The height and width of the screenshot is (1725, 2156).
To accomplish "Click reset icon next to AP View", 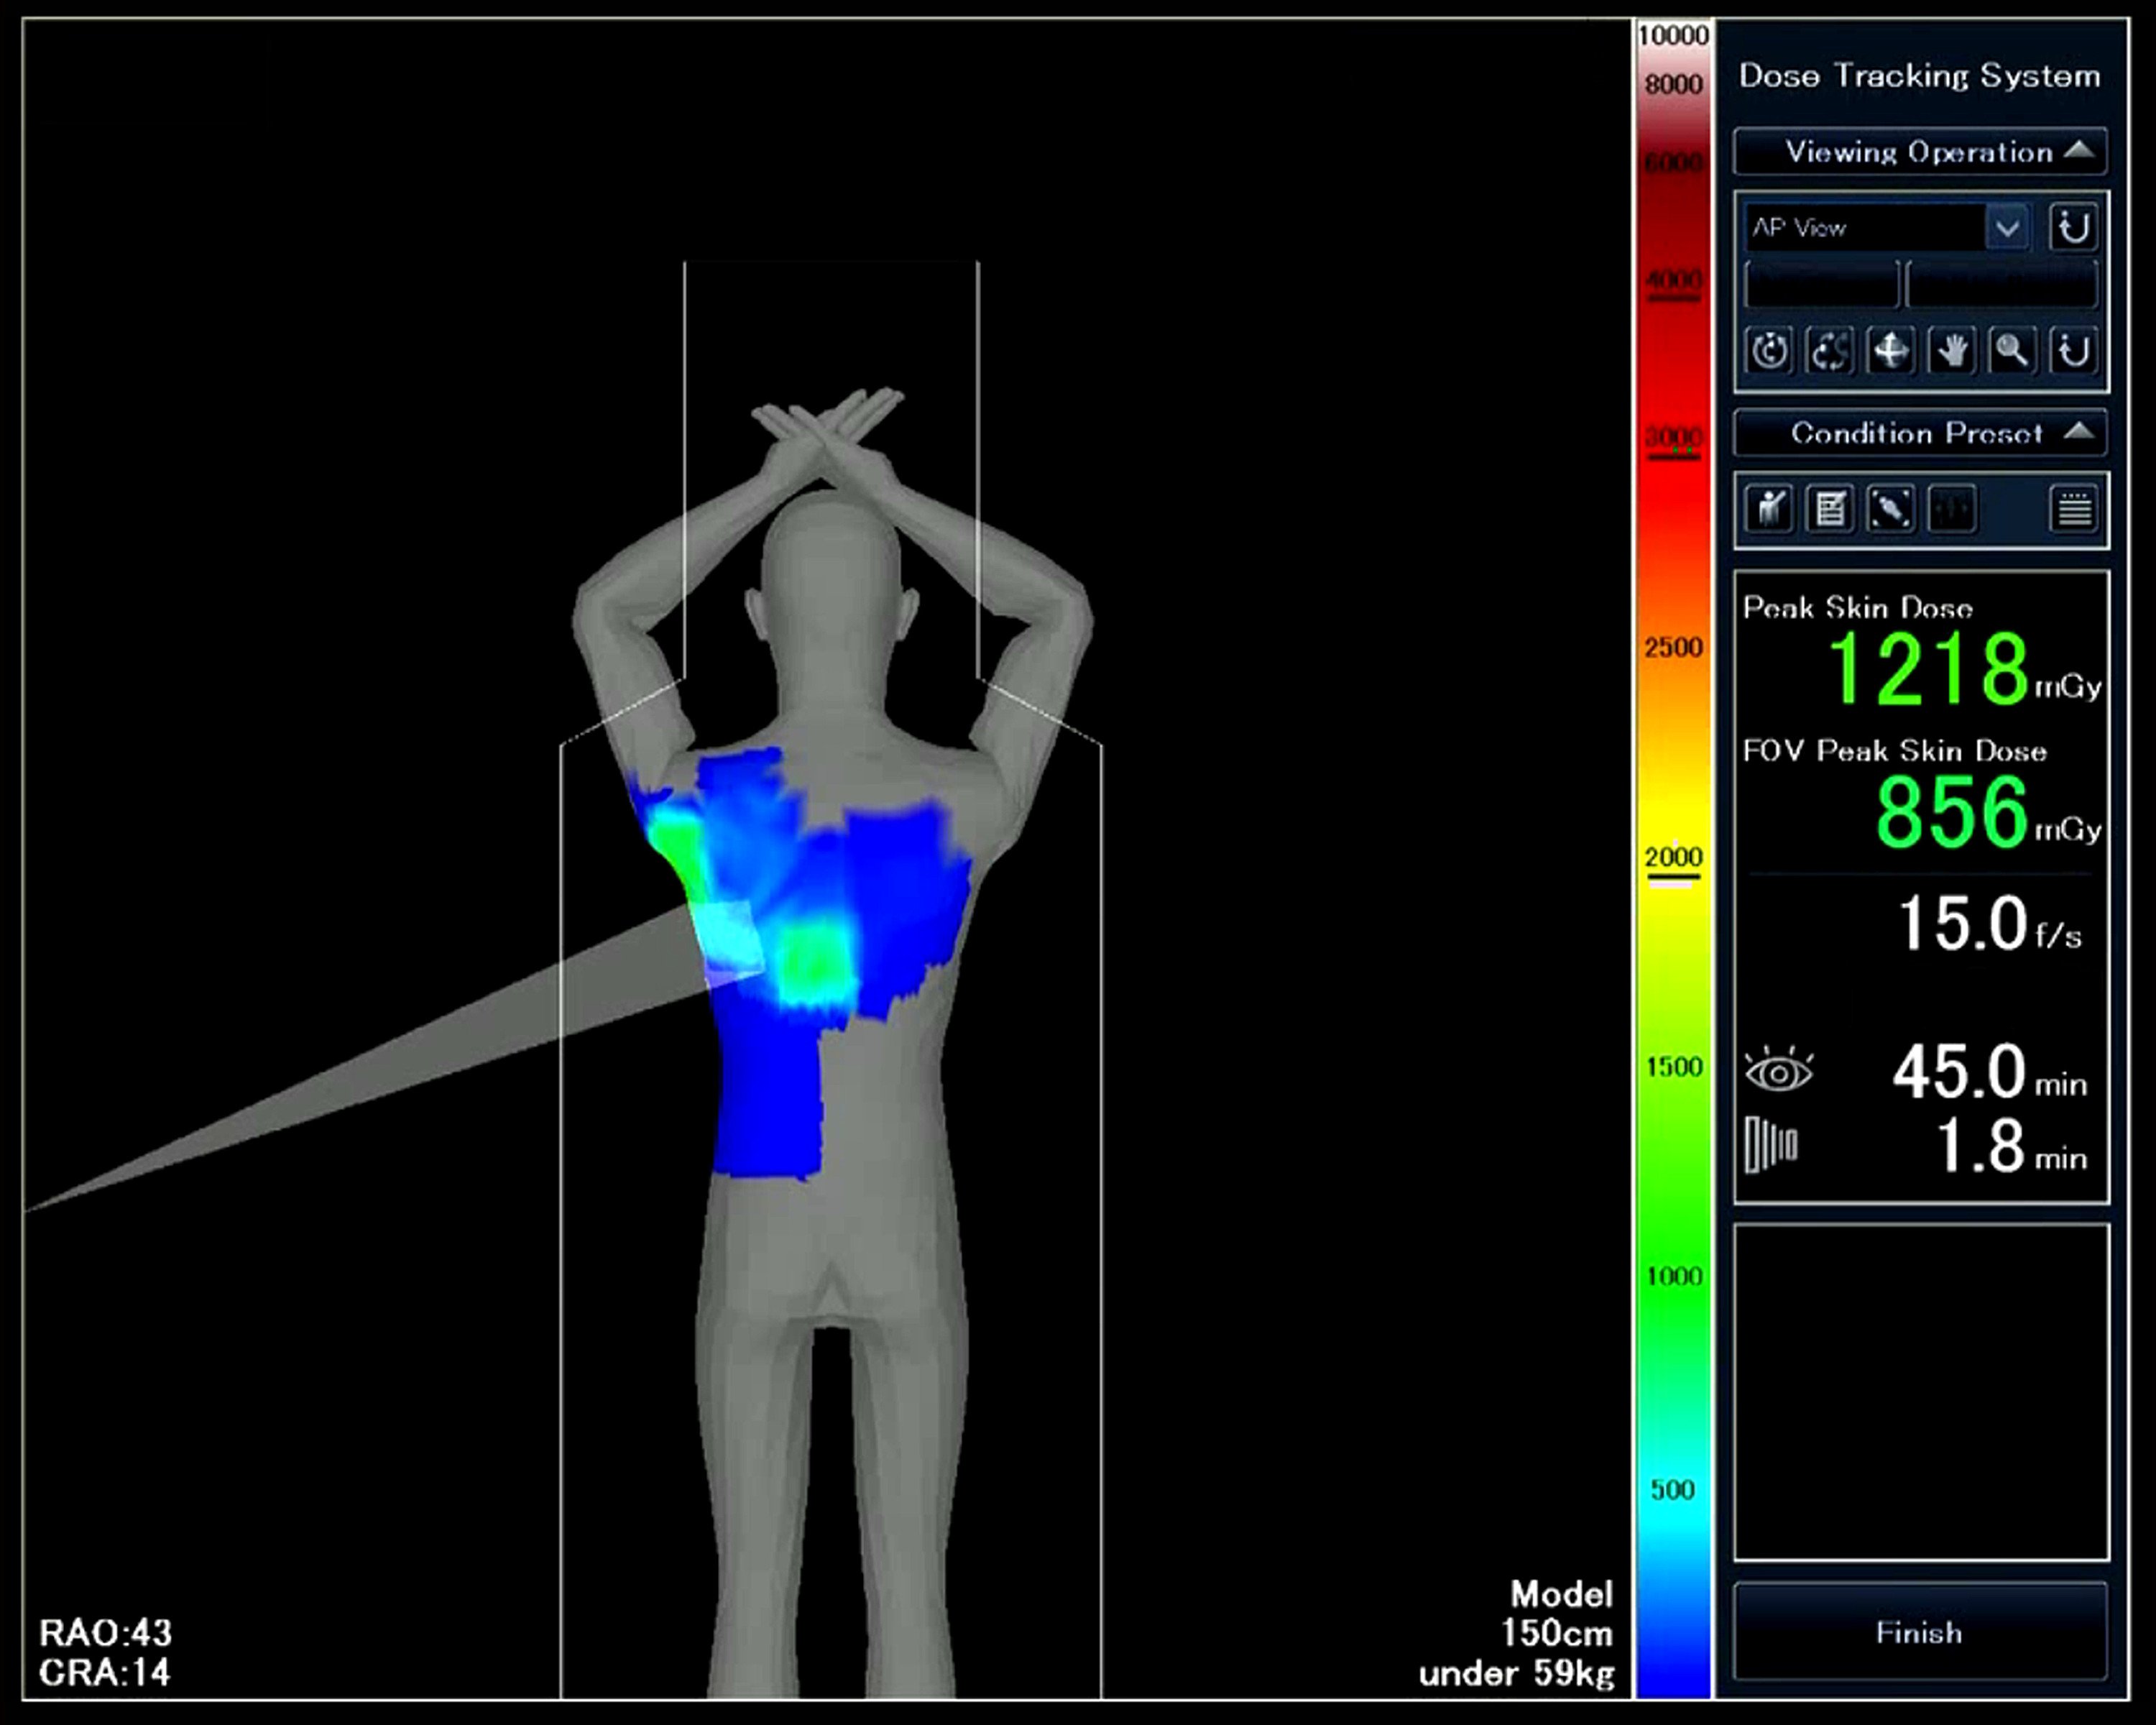I will [x=2072, y=228].
